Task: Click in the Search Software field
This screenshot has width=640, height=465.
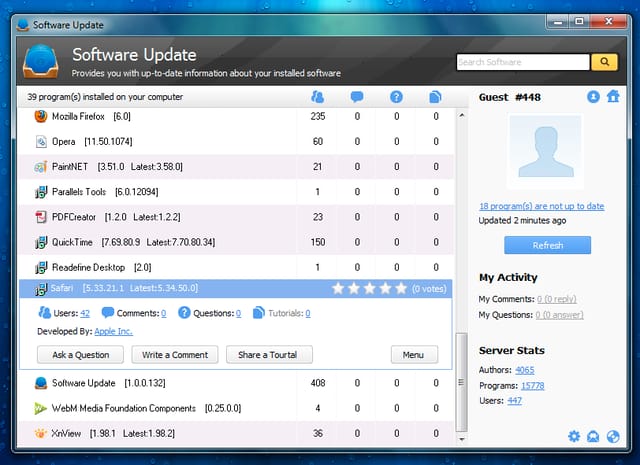Action: click(523, 62)
